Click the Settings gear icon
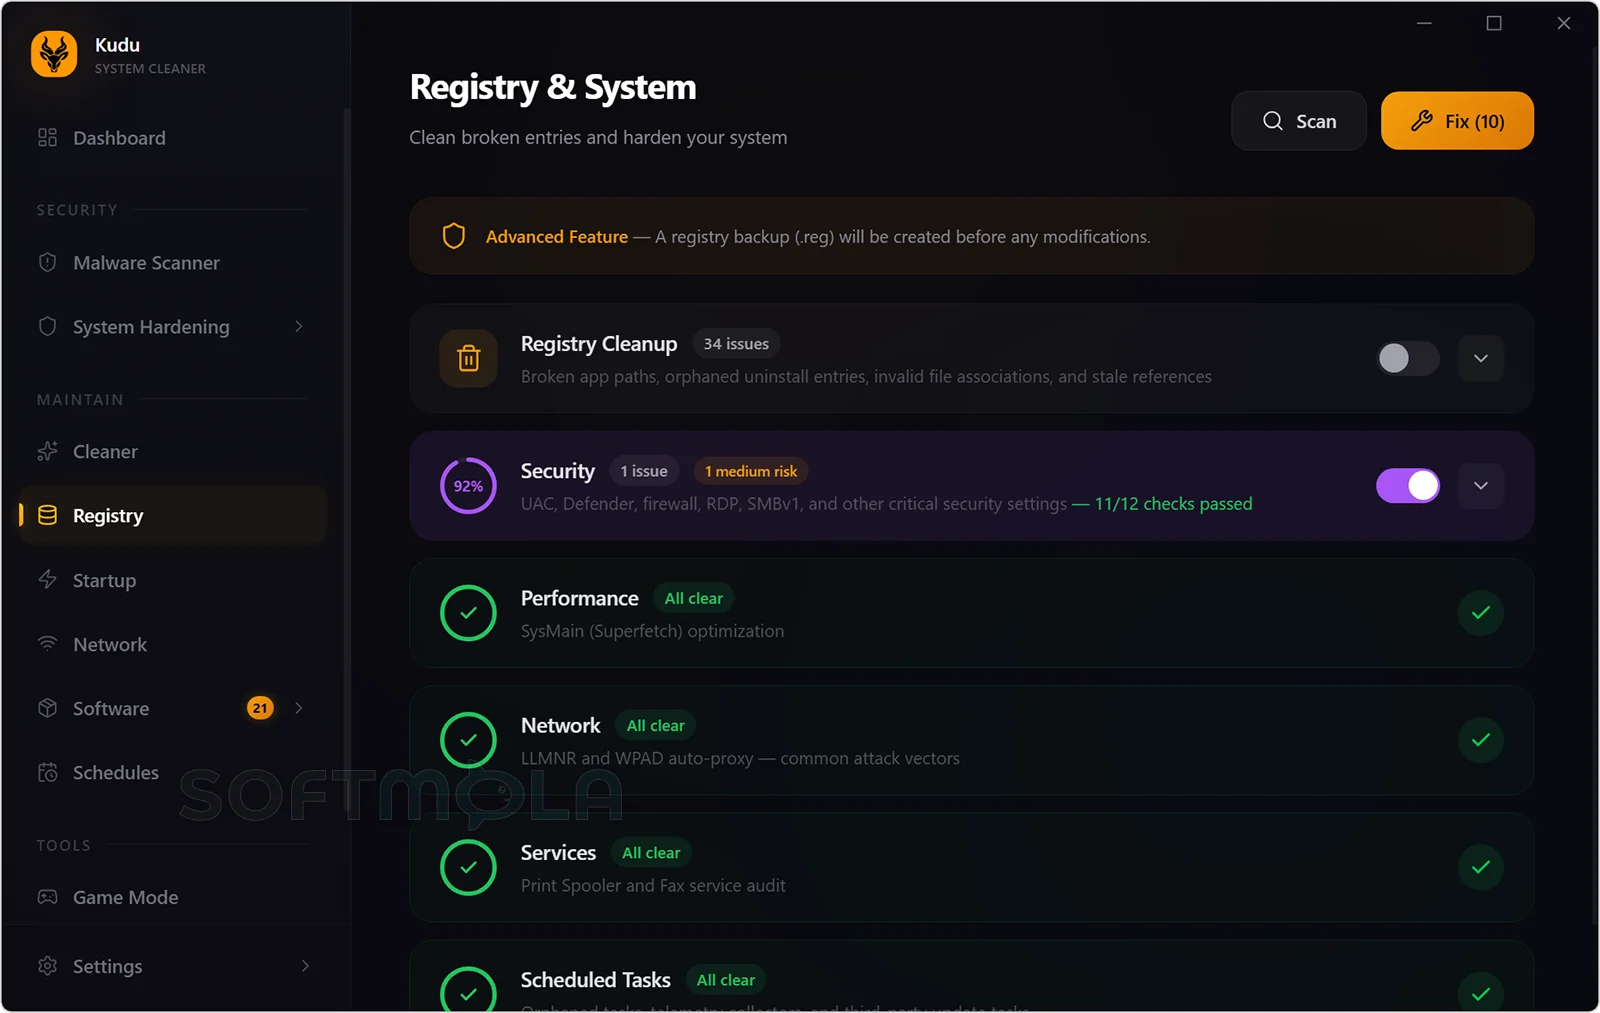The height and width of the screenshot is (1013, 1600). pos(47,966)
